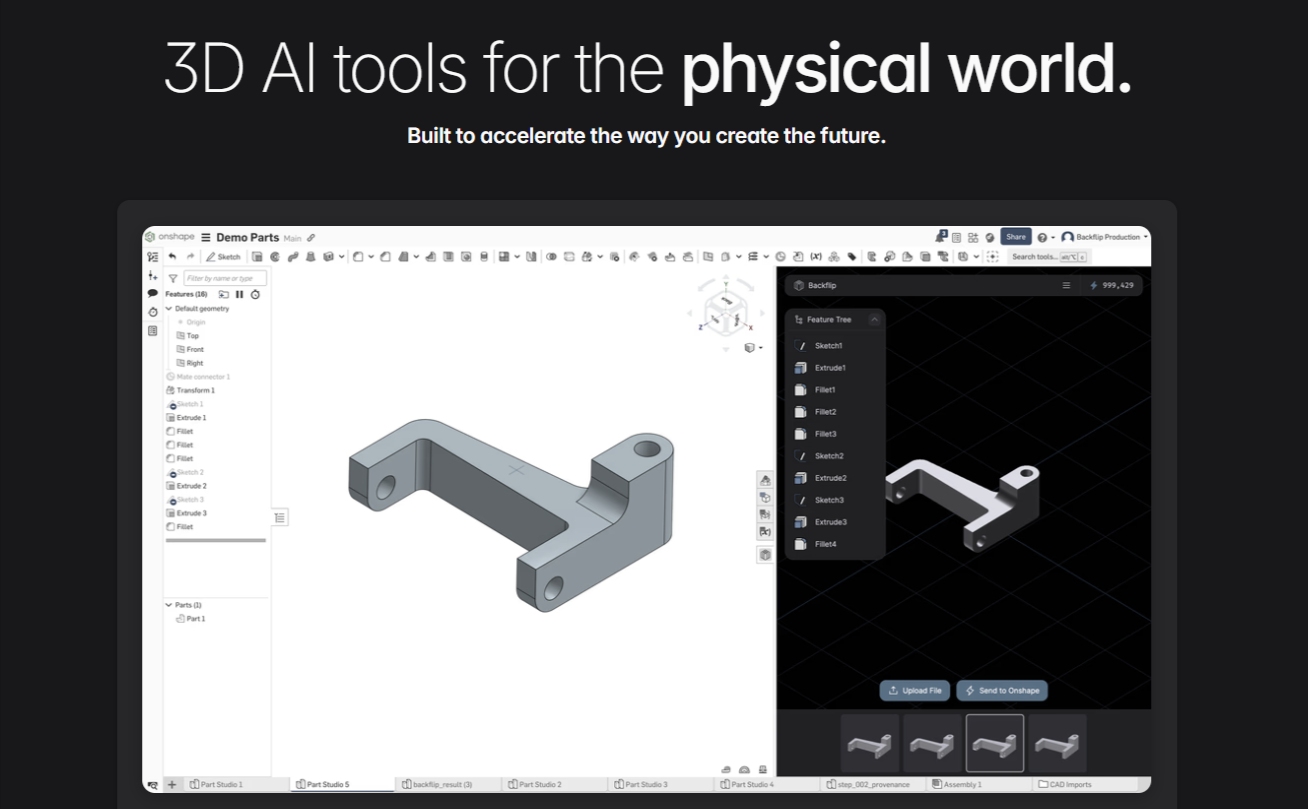Click the Send to Onshape button
This screenshot has height=809, width=1308.
coord(1002,691)
